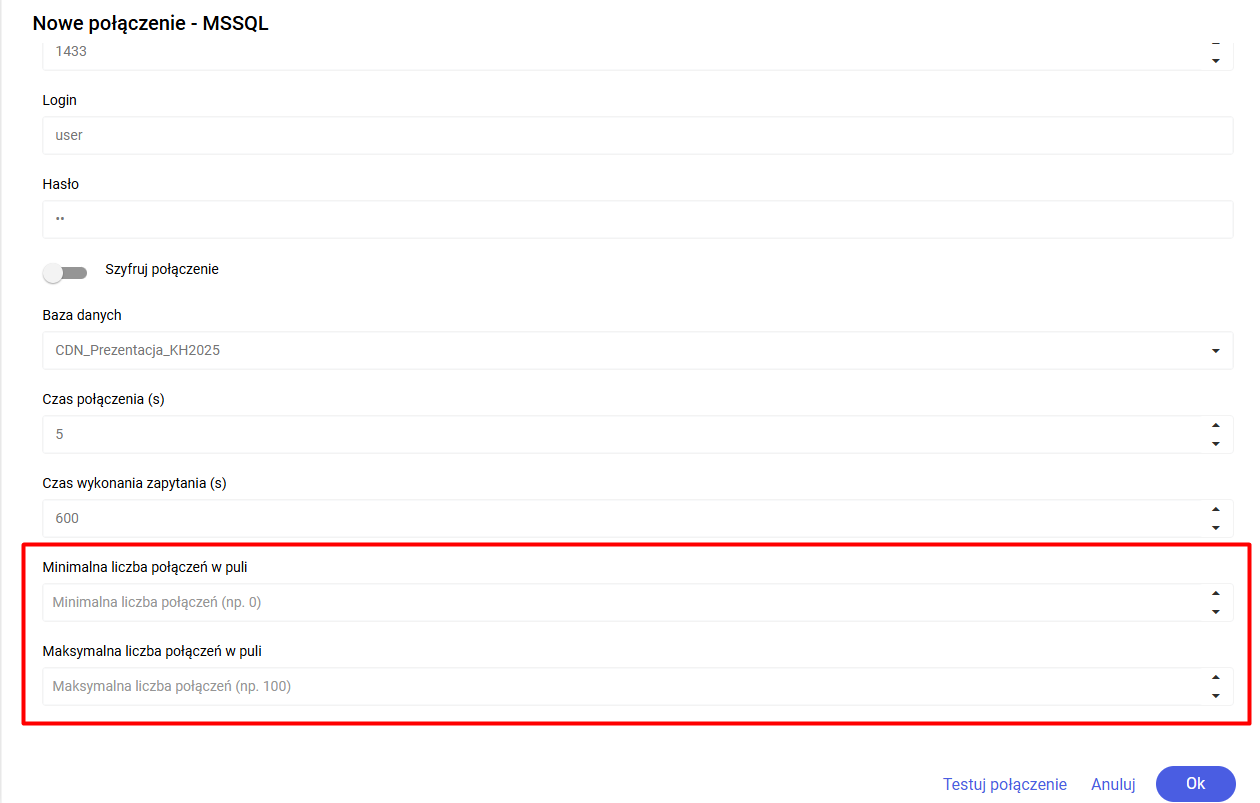Image resolution: width=1260 pixels, height=803 pixels.
Task: Click the Nowe połączenie - MSSQL title
Action: click(151, 23)
